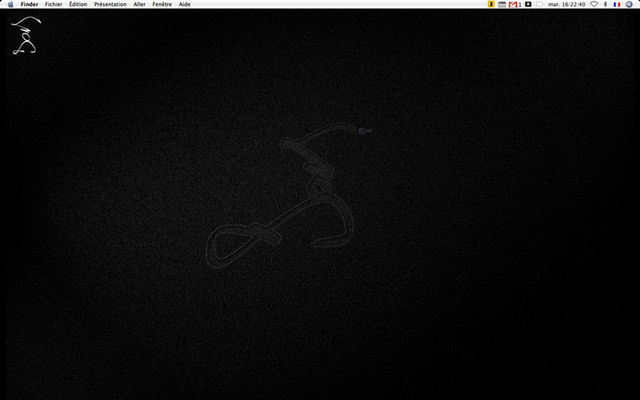The width and height of the screenshot is (640, 400).
Task: Open the Fichier menu
Action: click(x=53, y=4)
